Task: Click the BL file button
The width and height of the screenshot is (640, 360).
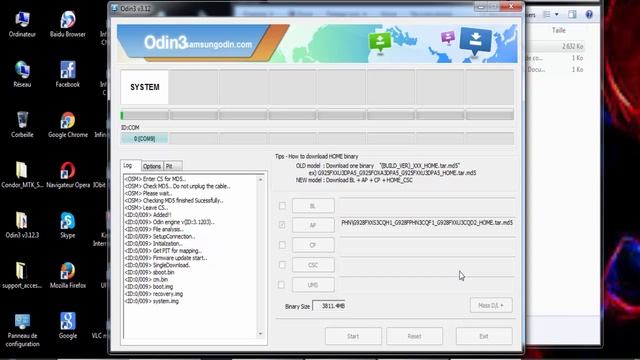Action: [313, 205]
